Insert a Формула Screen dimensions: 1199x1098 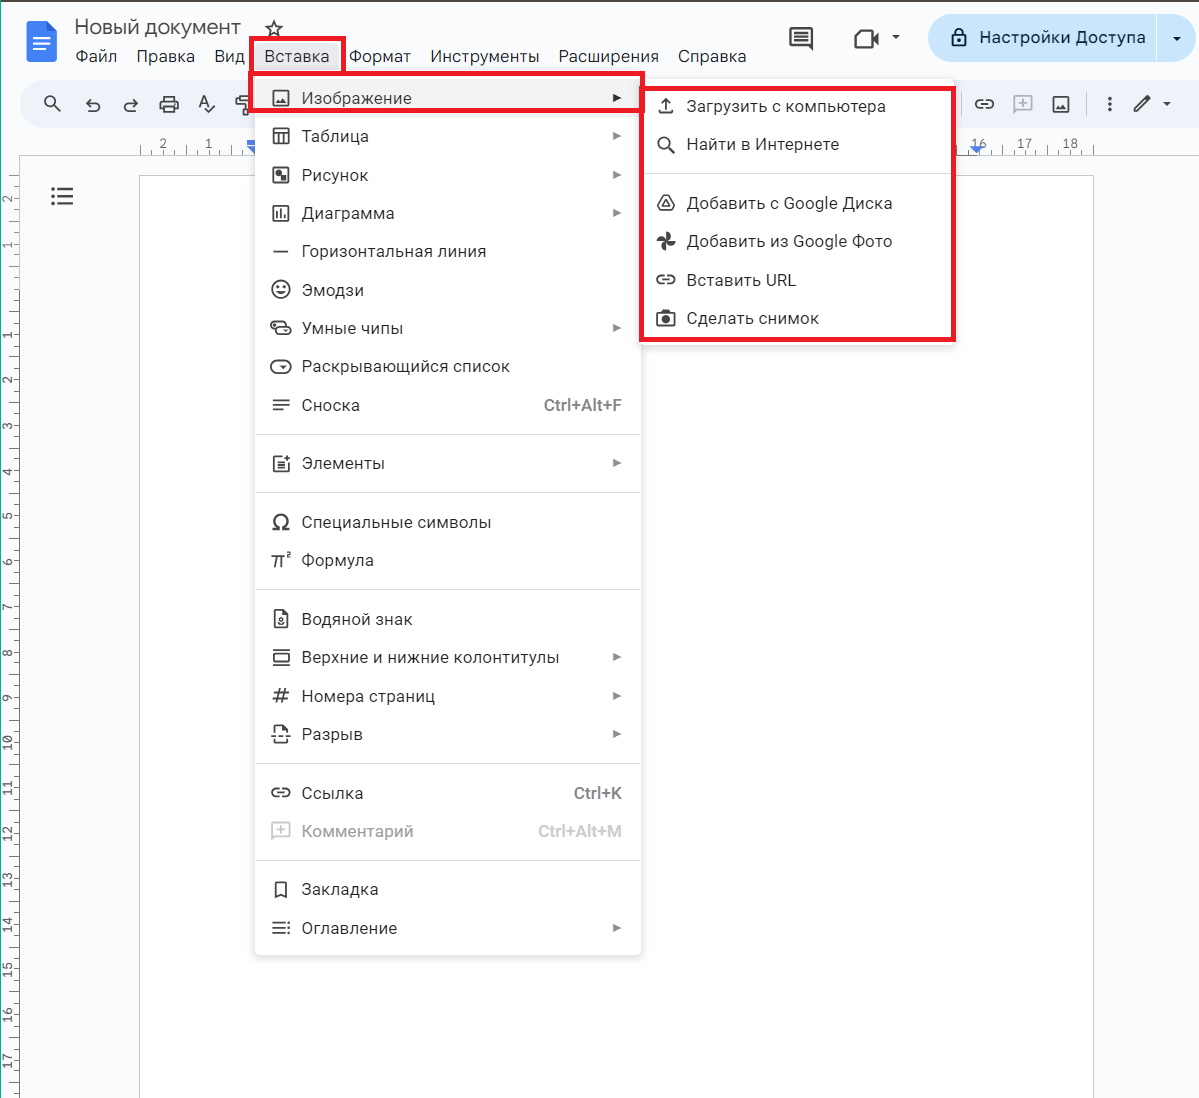pos(447,560)
